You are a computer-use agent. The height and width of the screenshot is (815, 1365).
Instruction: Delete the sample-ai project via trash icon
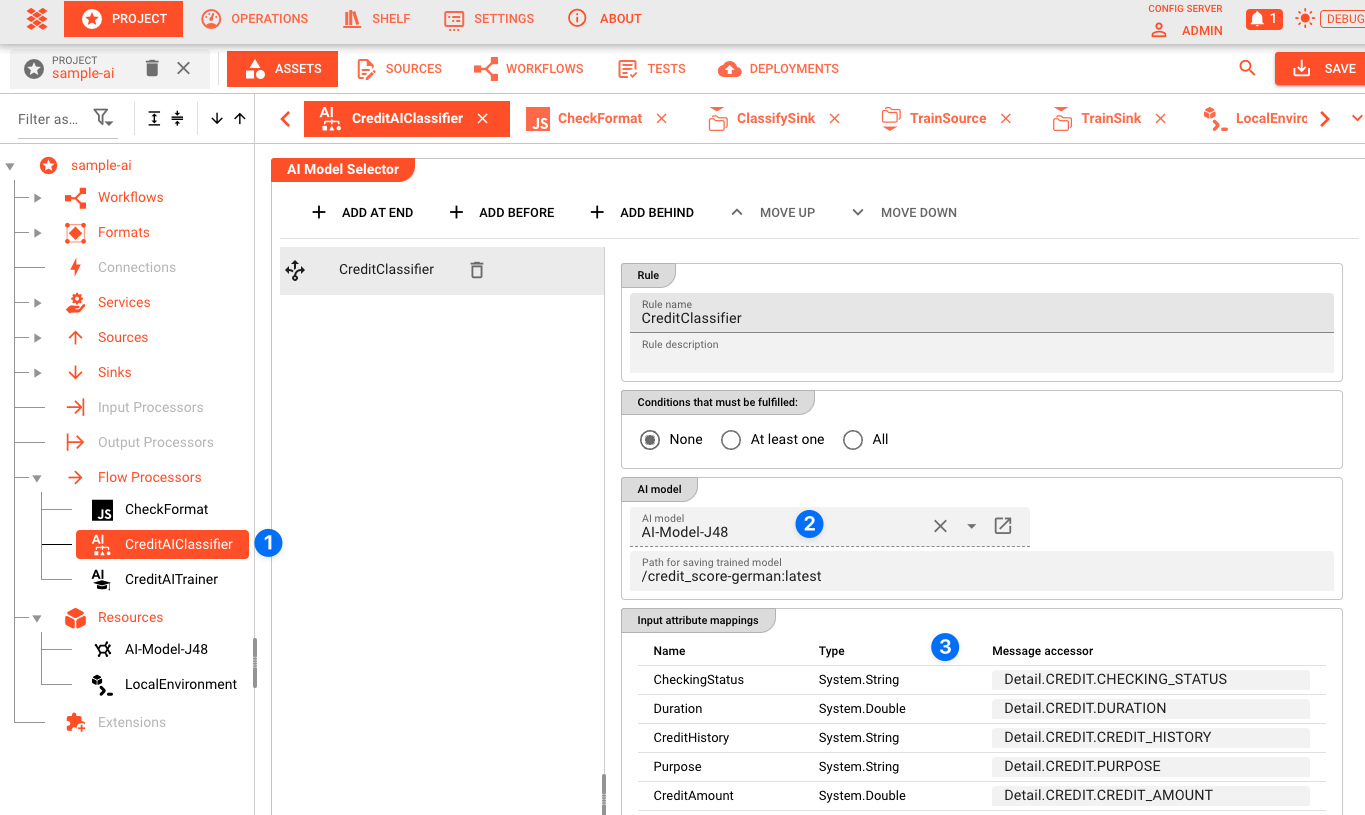point(152,68)
